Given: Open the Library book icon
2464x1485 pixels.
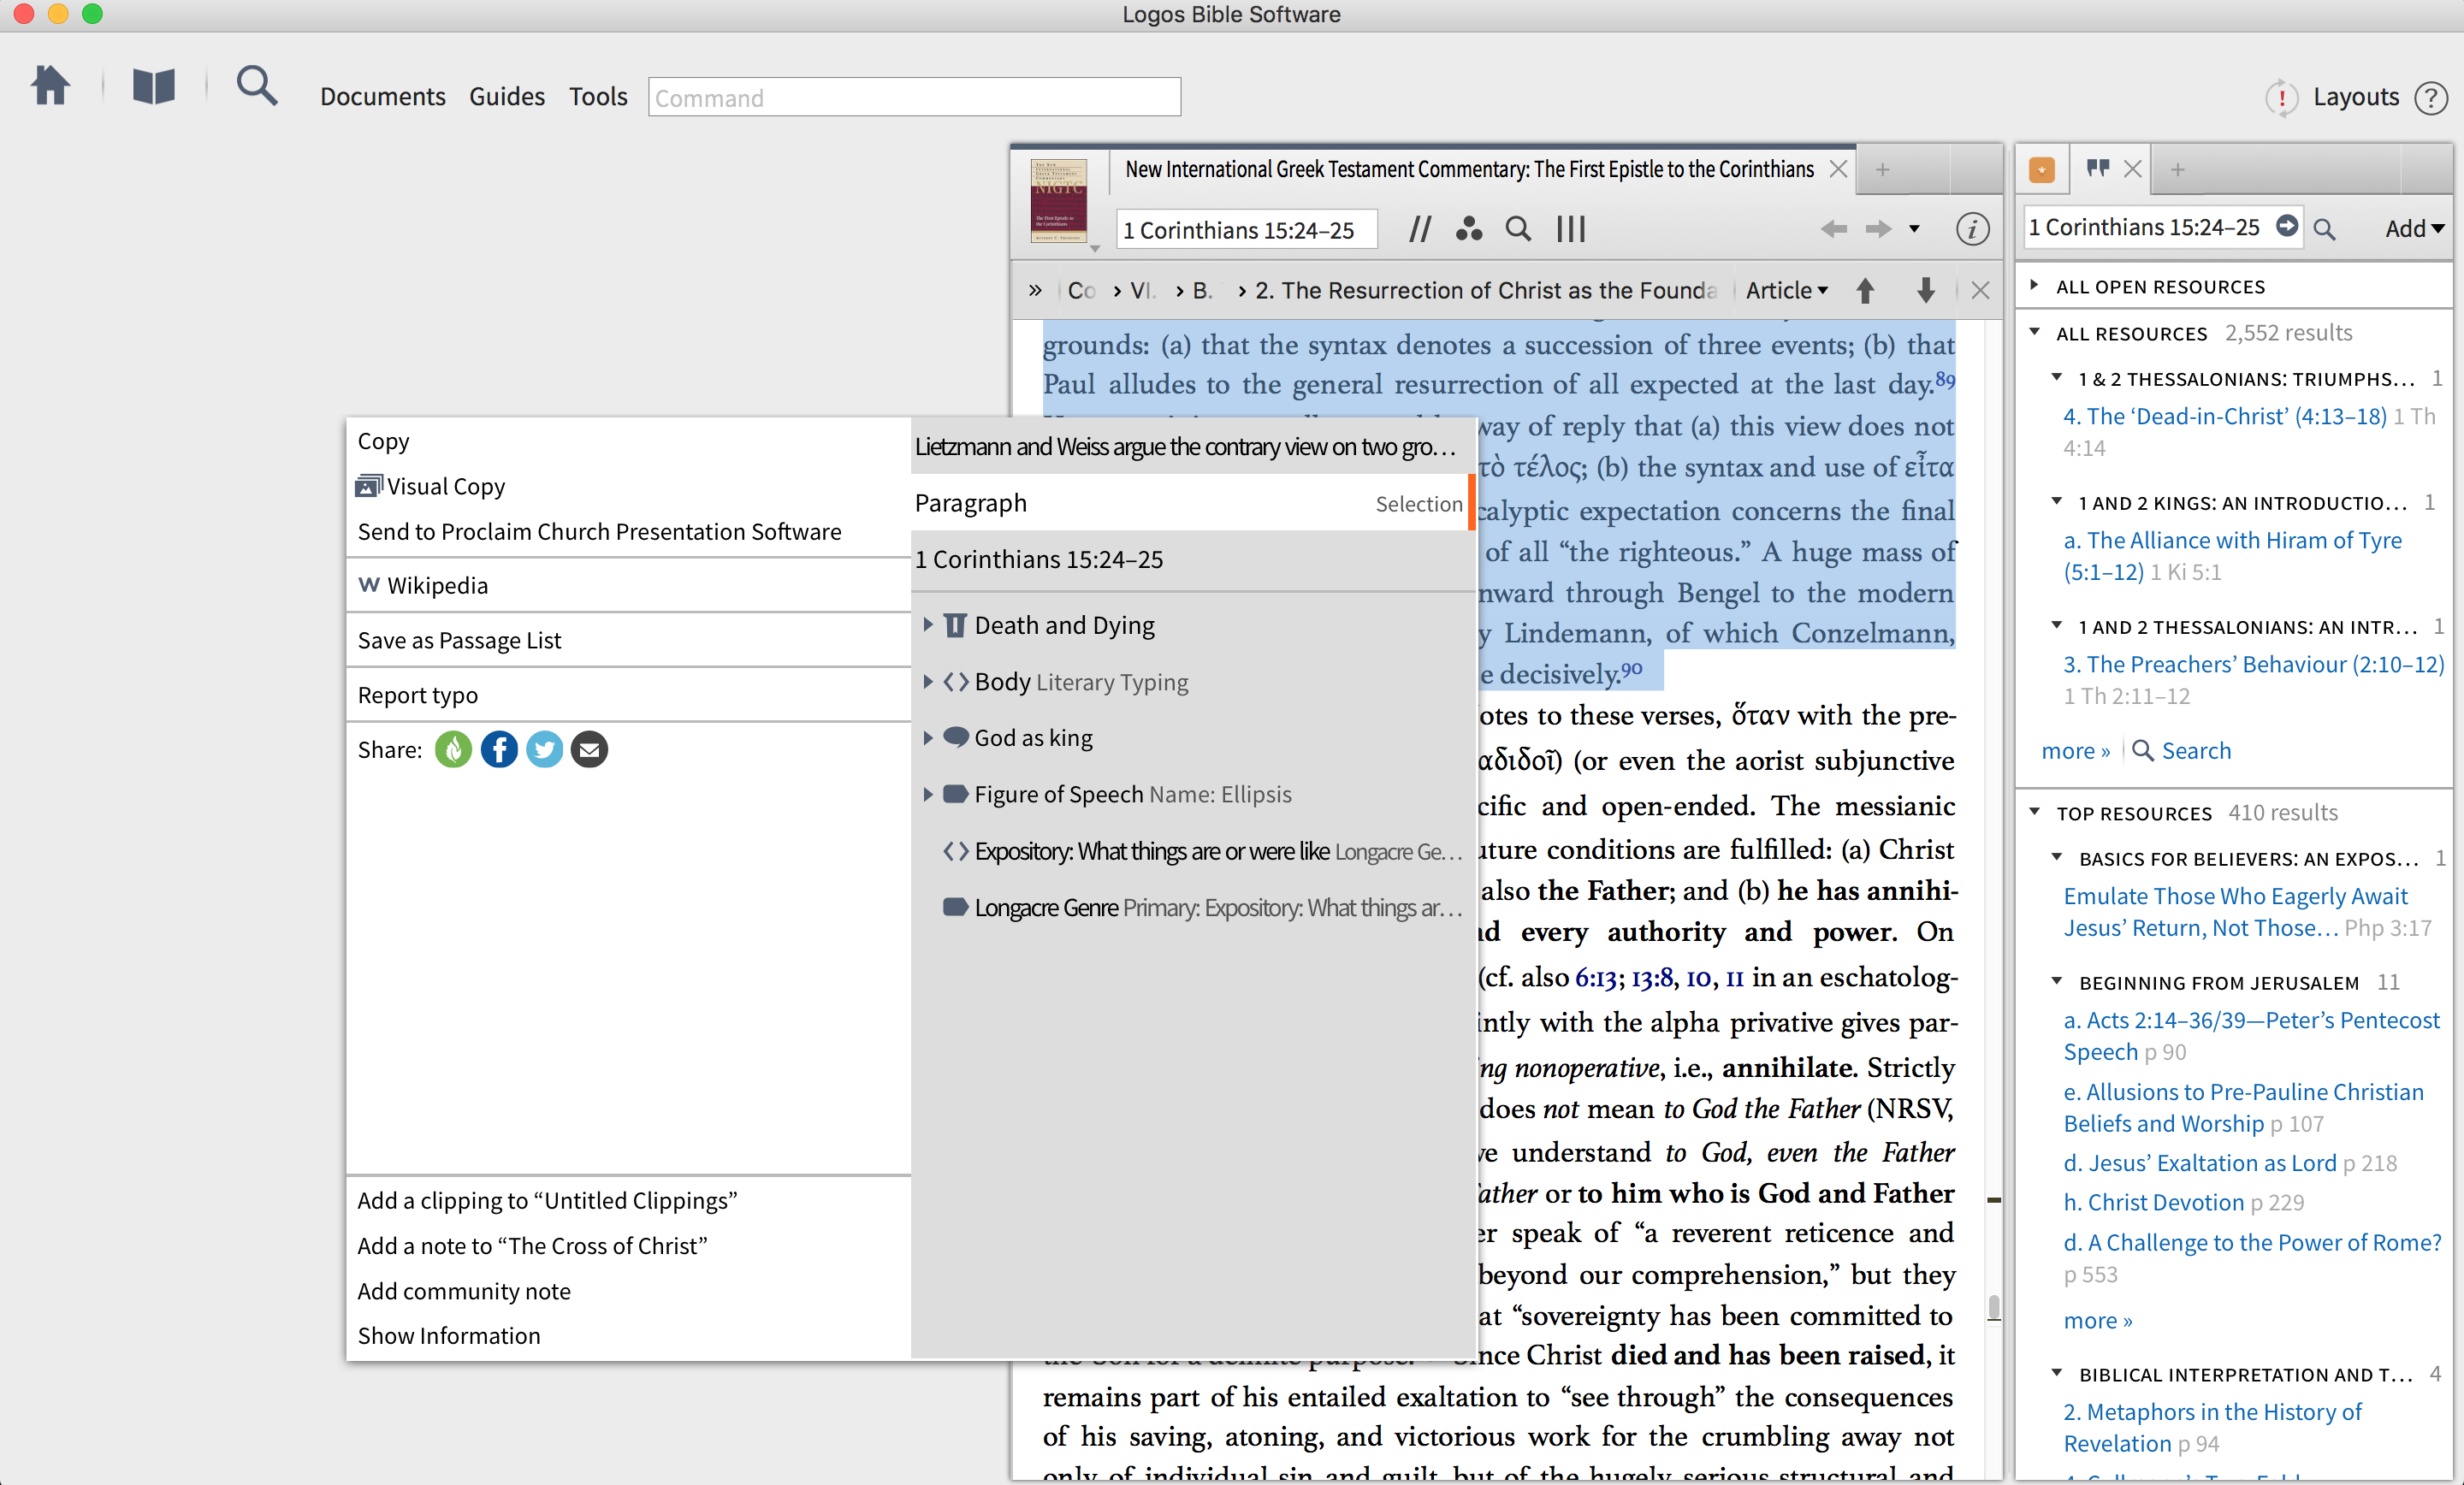Looking at the screenshot, I should [154, 88].
